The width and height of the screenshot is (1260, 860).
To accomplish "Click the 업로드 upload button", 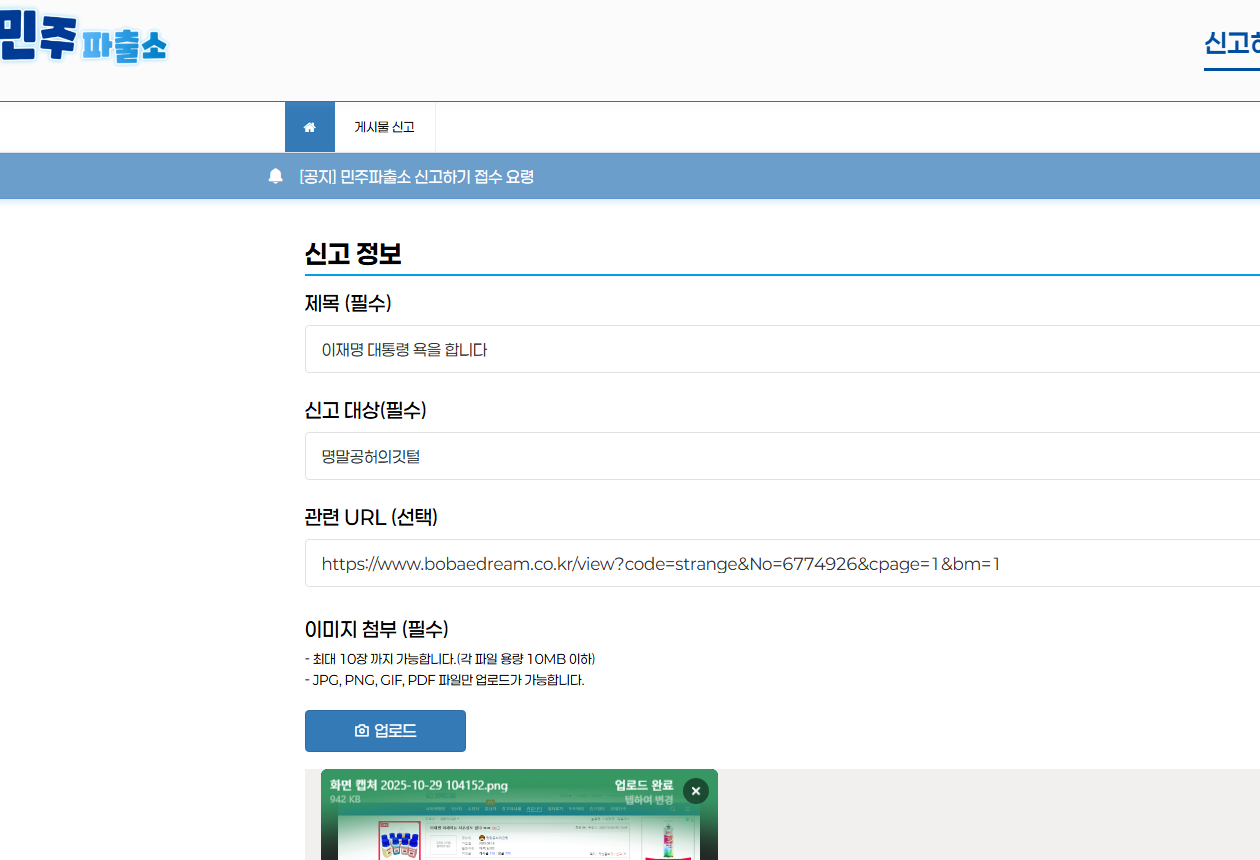I will point(385,730).
